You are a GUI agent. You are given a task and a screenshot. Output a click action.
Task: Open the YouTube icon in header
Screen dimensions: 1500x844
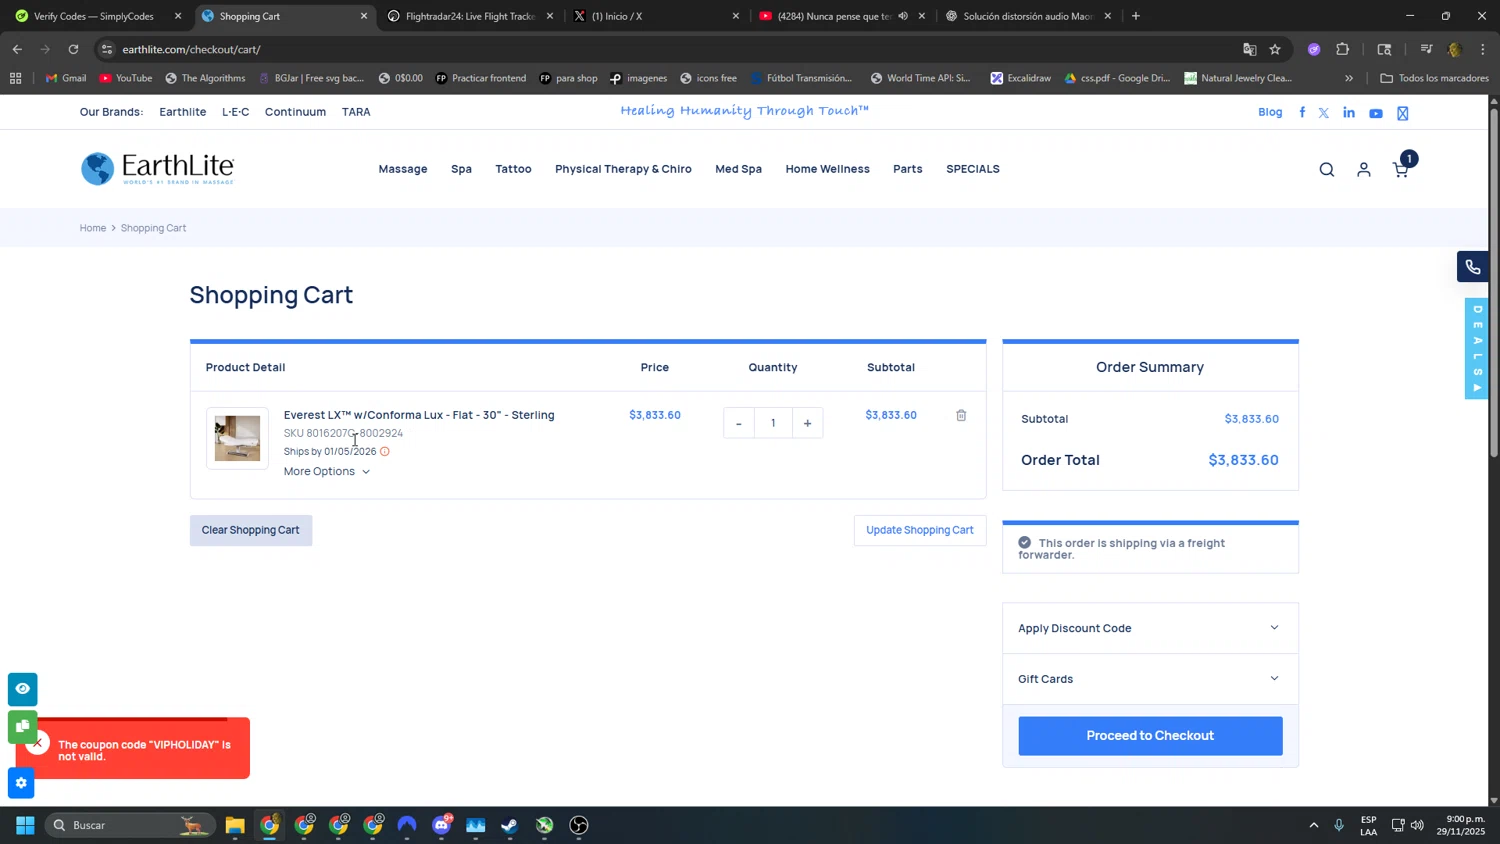click(x=1376, y=114)
